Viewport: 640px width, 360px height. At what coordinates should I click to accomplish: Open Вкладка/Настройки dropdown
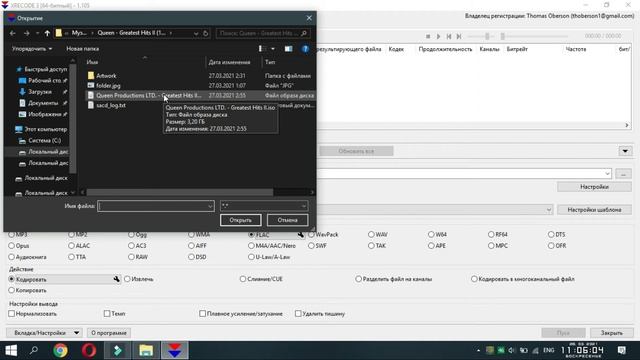(76, 333)
